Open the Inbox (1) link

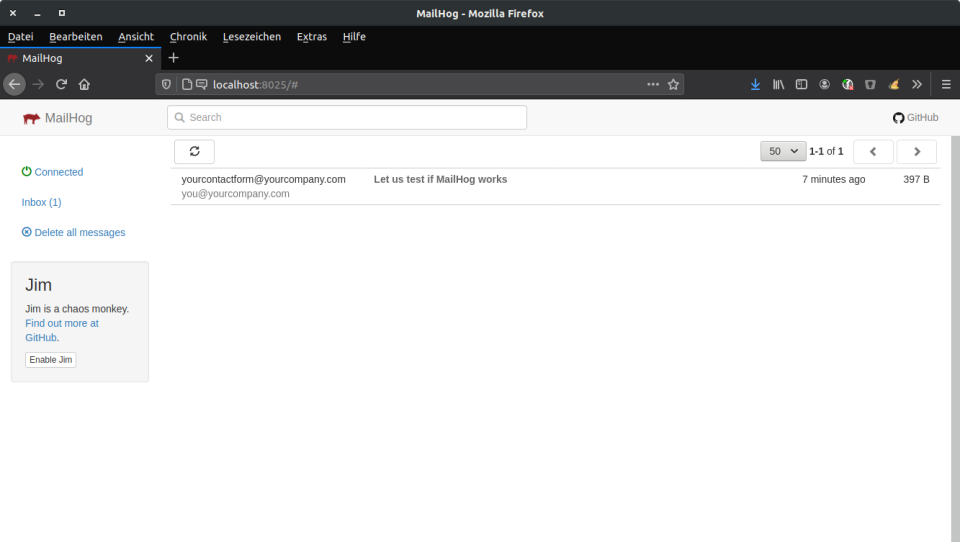pyautogui.click(x=41, y=202)
